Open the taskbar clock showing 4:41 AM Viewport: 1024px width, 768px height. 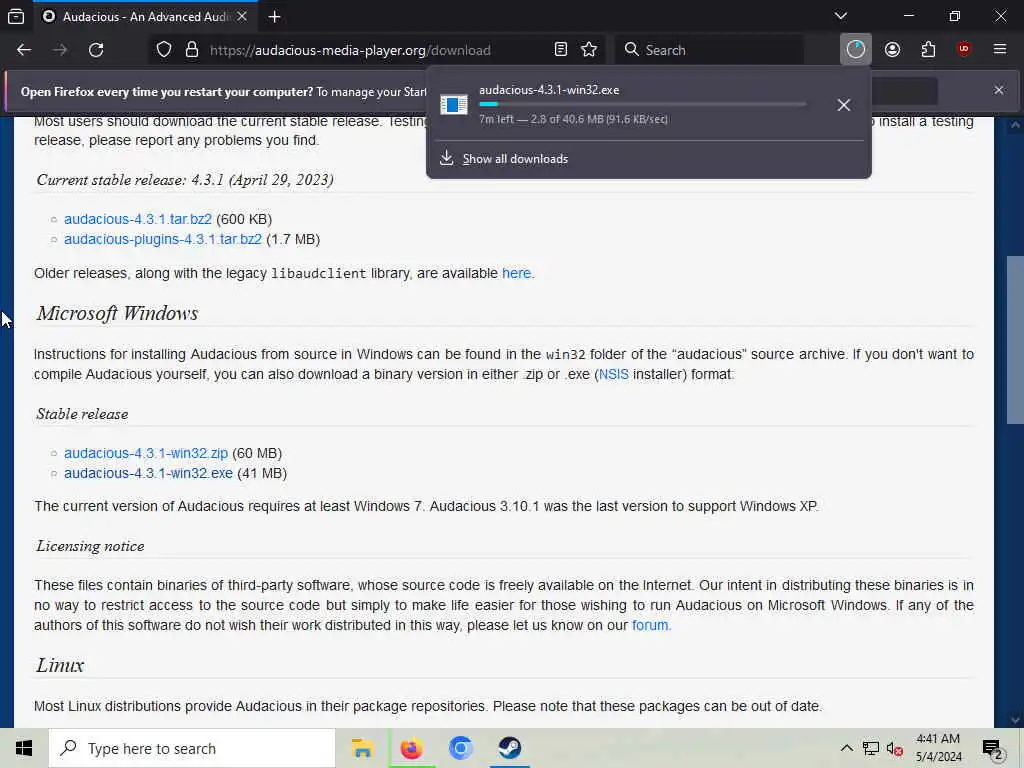click(938, 748)
